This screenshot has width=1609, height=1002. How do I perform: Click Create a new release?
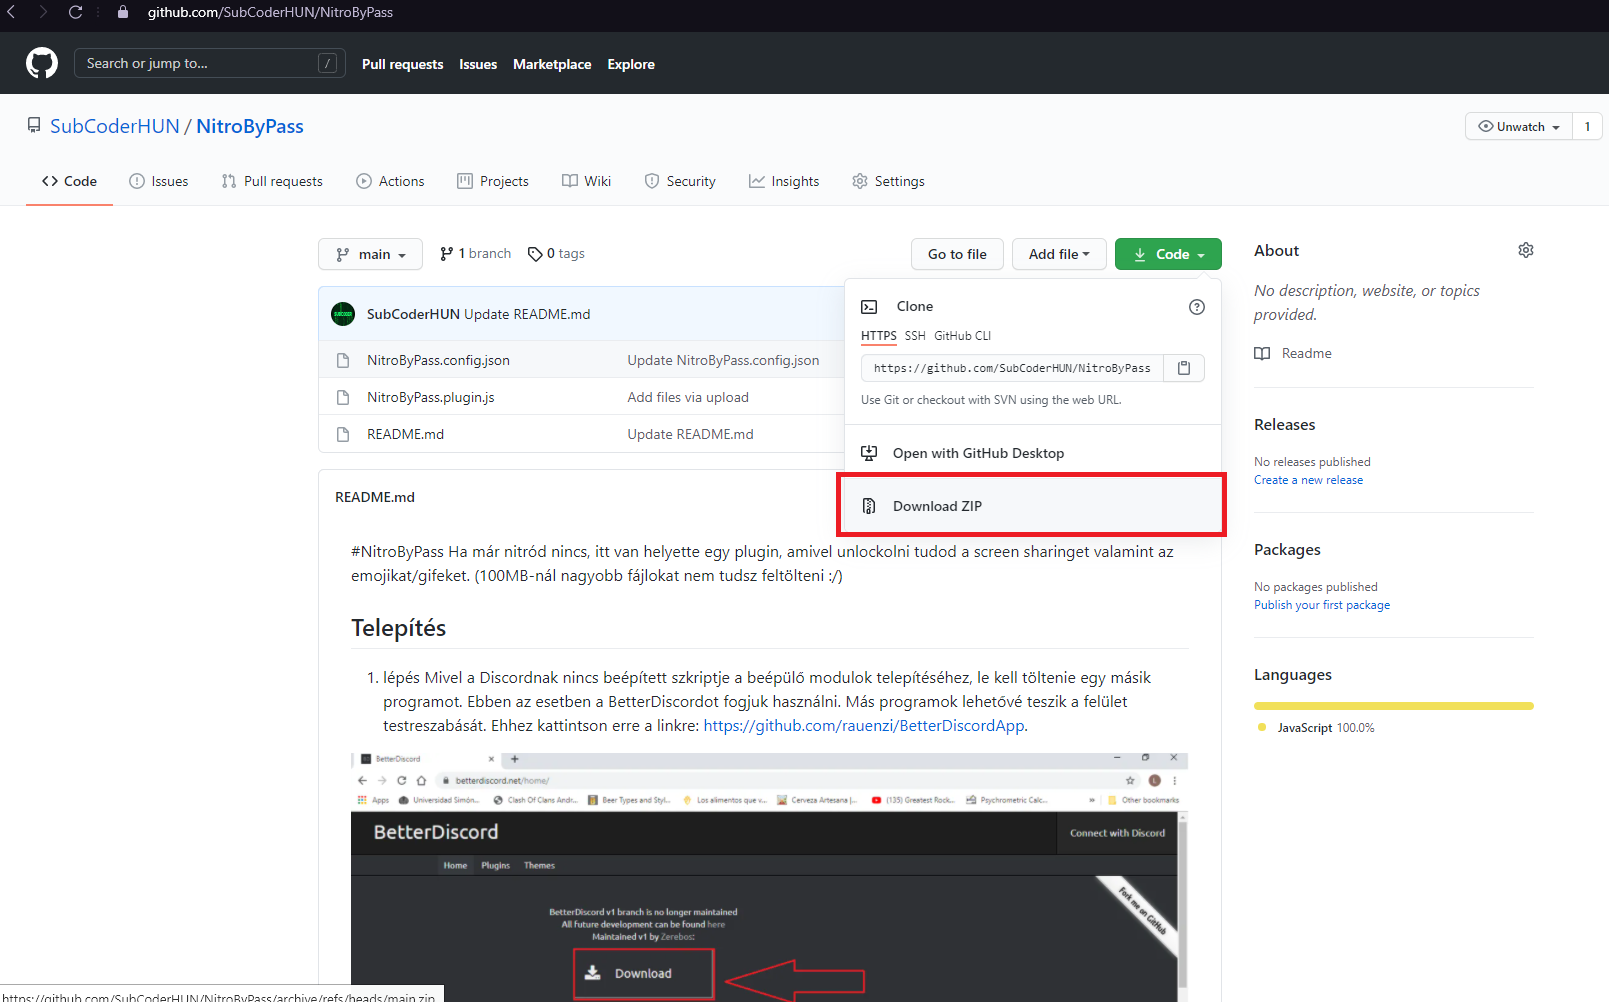click(1308, 480)
